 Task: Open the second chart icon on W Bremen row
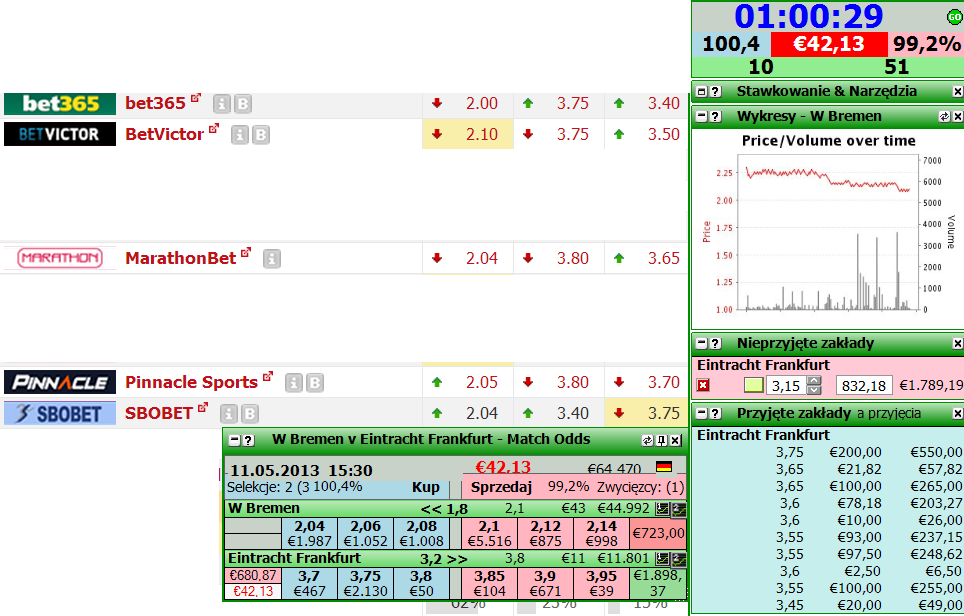678,508
